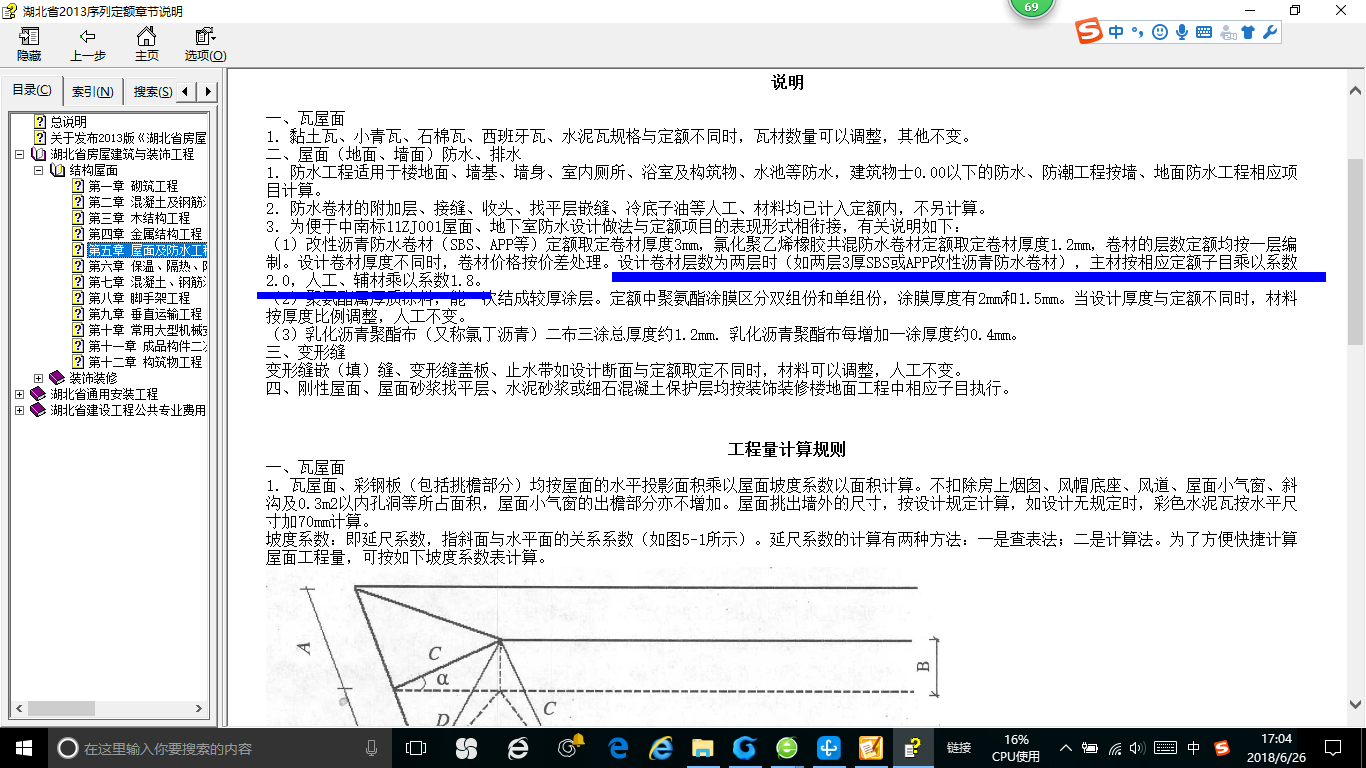Screen dimensions: 1366x768
Task: Click the taskbar search box
Action: pyautogui.click(x=220, y=747)
